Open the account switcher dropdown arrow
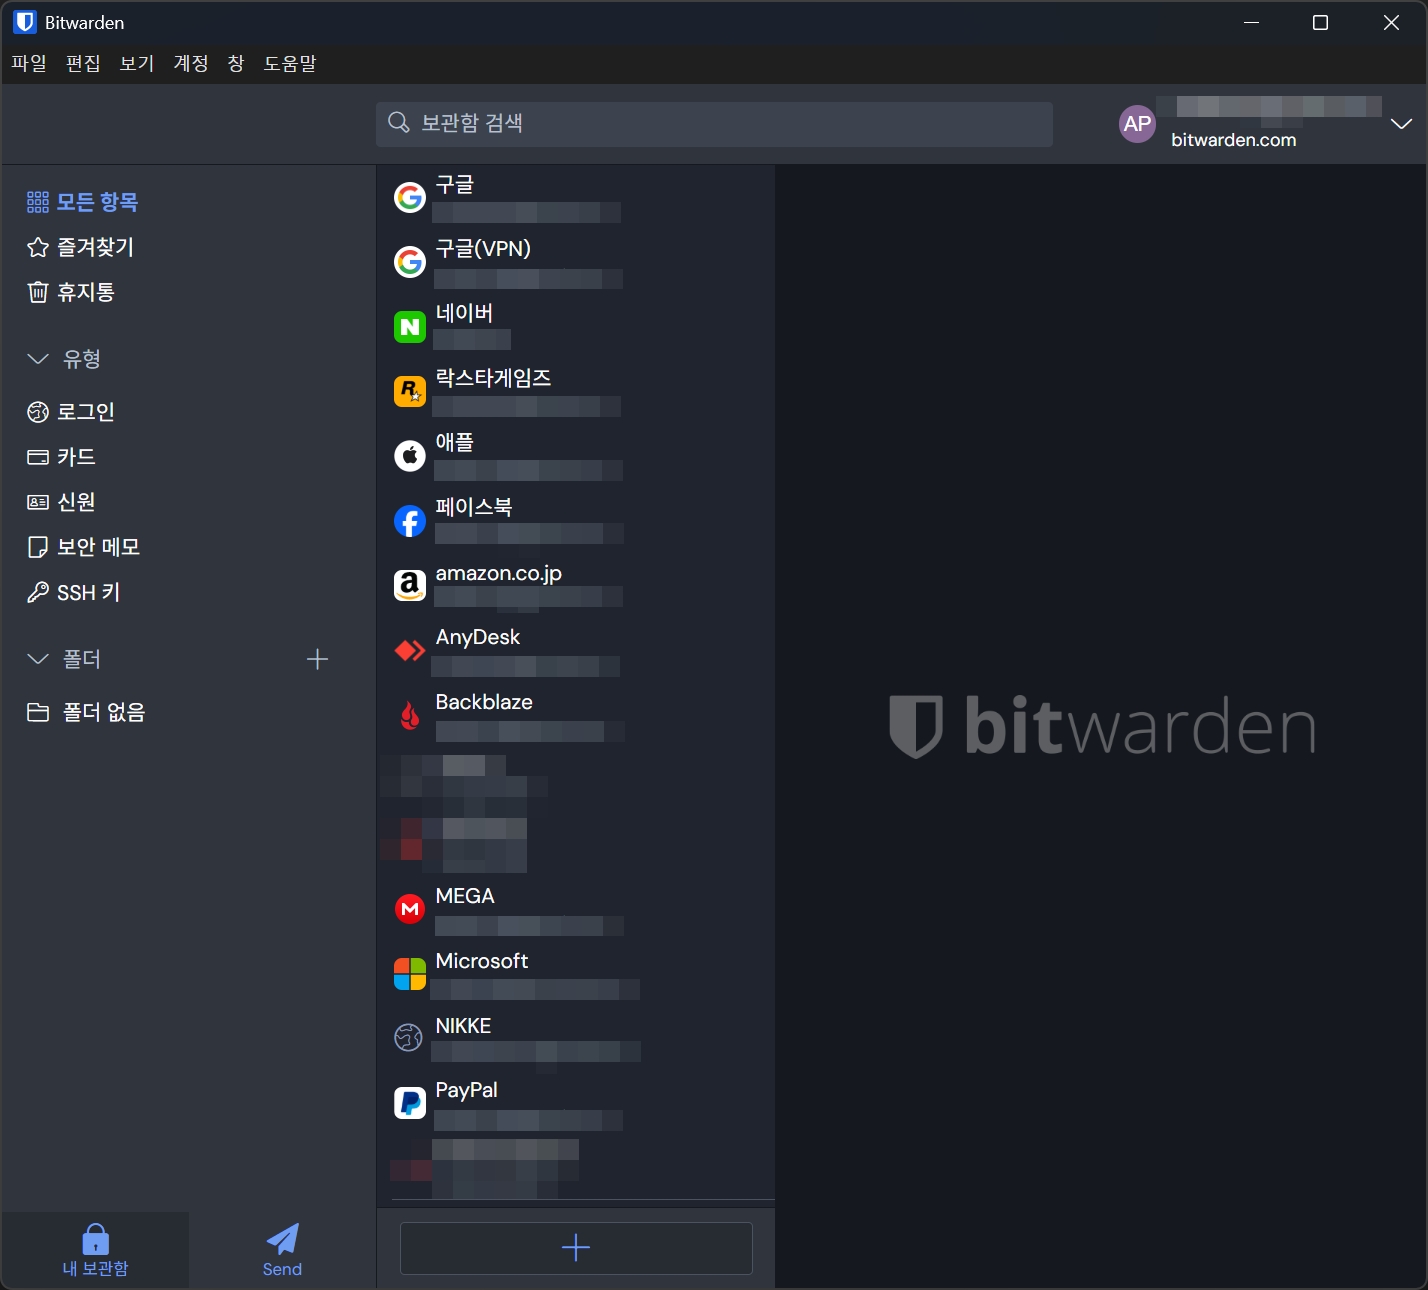Viewport: 1428px width, 1290px height. (1401, 124)
